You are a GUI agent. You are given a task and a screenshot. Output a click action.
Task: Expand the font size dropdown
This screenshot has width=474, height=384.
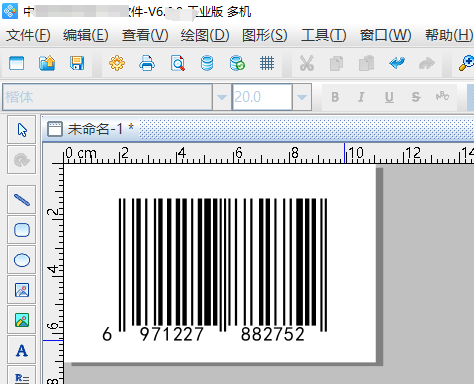point(302,97)
